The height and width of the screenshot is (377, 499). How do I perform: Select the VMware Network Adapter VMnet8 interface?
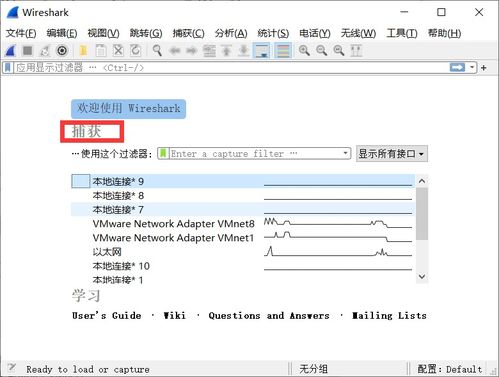point(243,223)
